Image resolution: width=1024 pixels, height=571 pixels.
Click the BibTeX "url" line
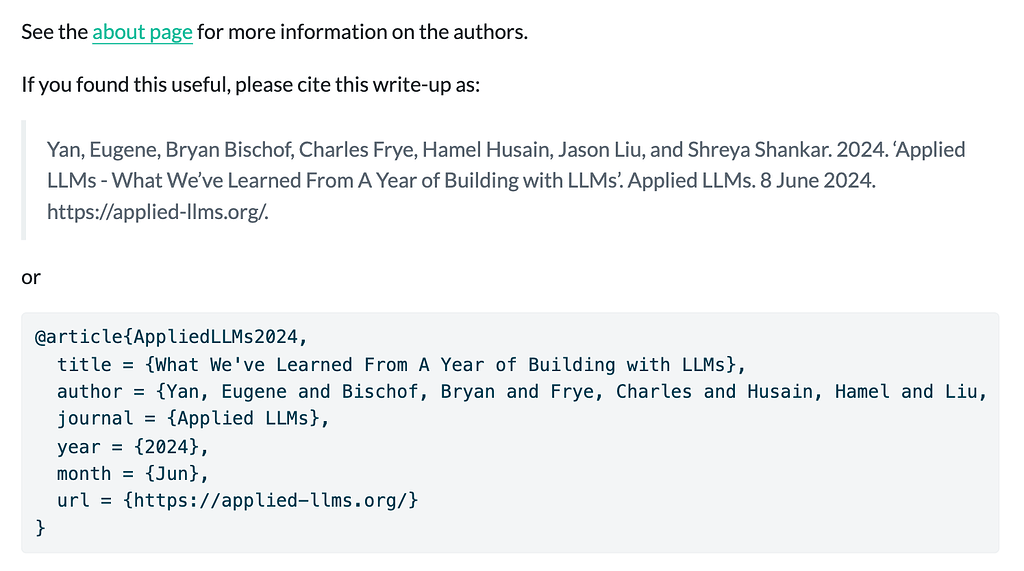click(237, 500)
